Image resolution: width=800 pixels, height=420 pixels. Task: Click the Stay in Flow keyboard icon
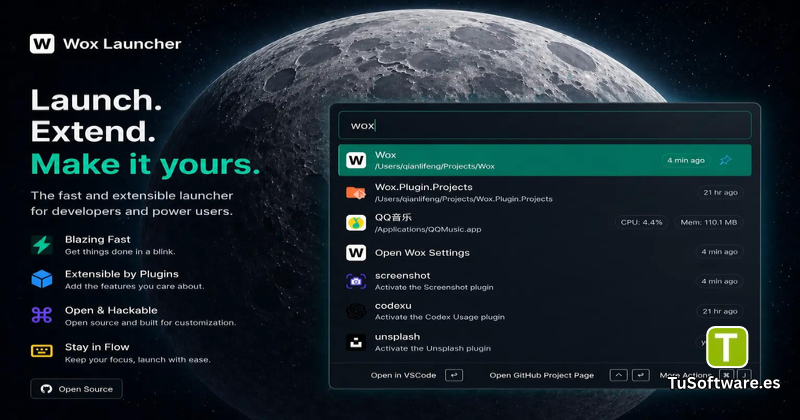[42, 351]
